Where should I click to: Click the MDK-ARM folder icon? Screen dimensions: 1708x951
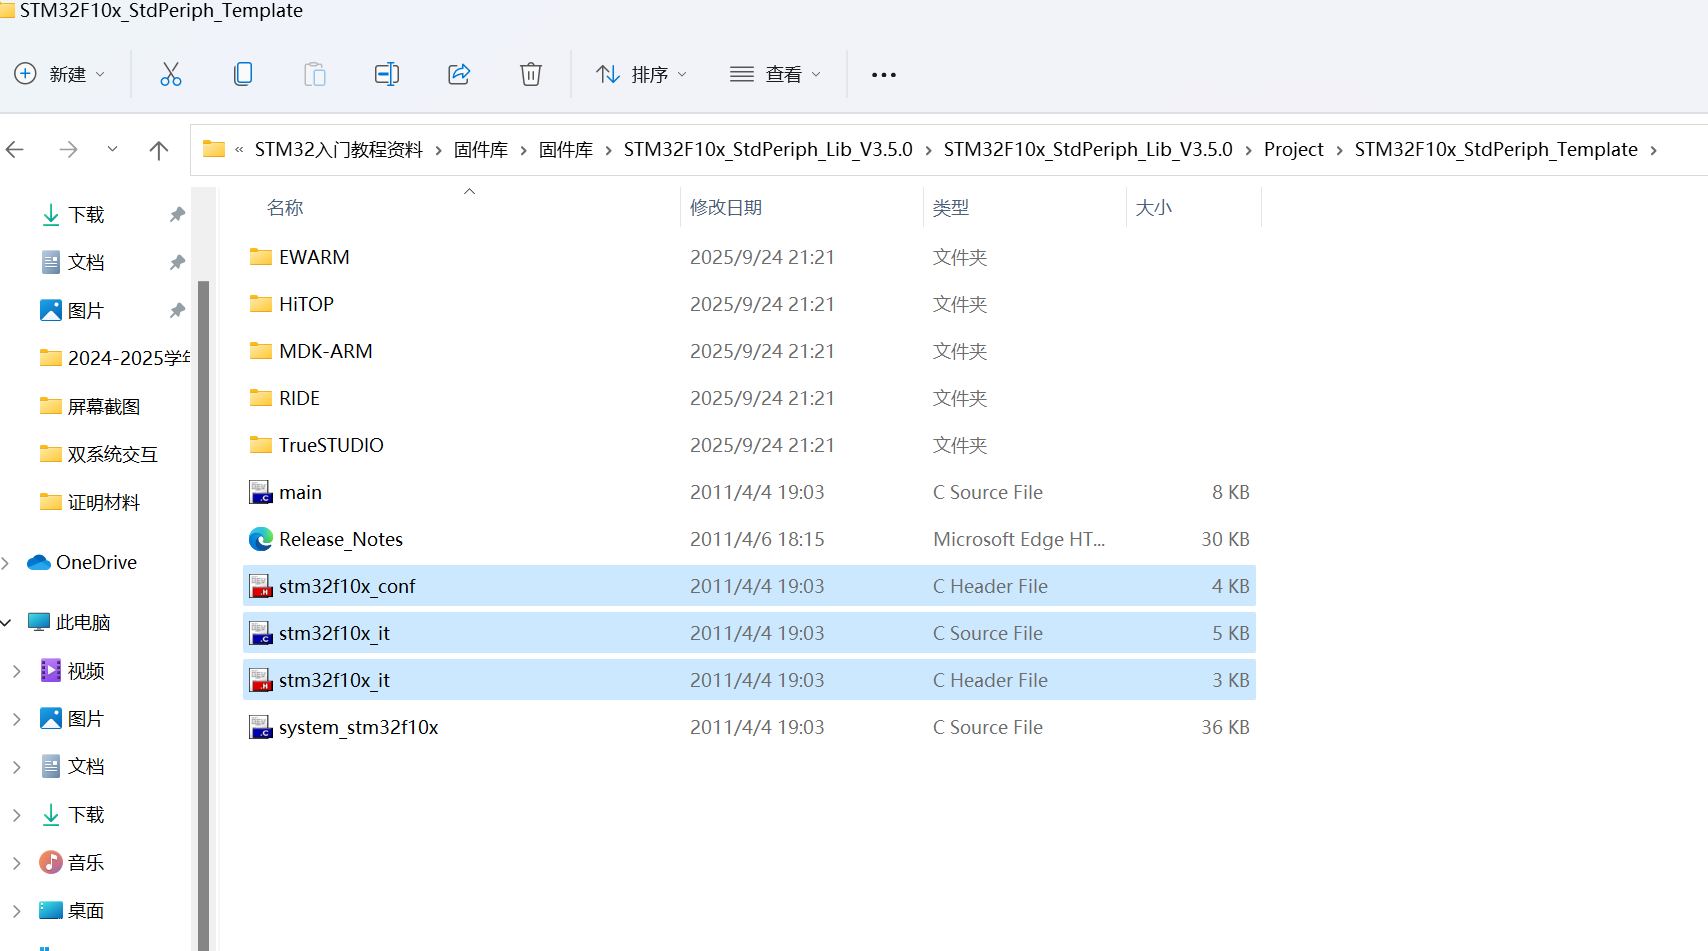tap(261, 351)
